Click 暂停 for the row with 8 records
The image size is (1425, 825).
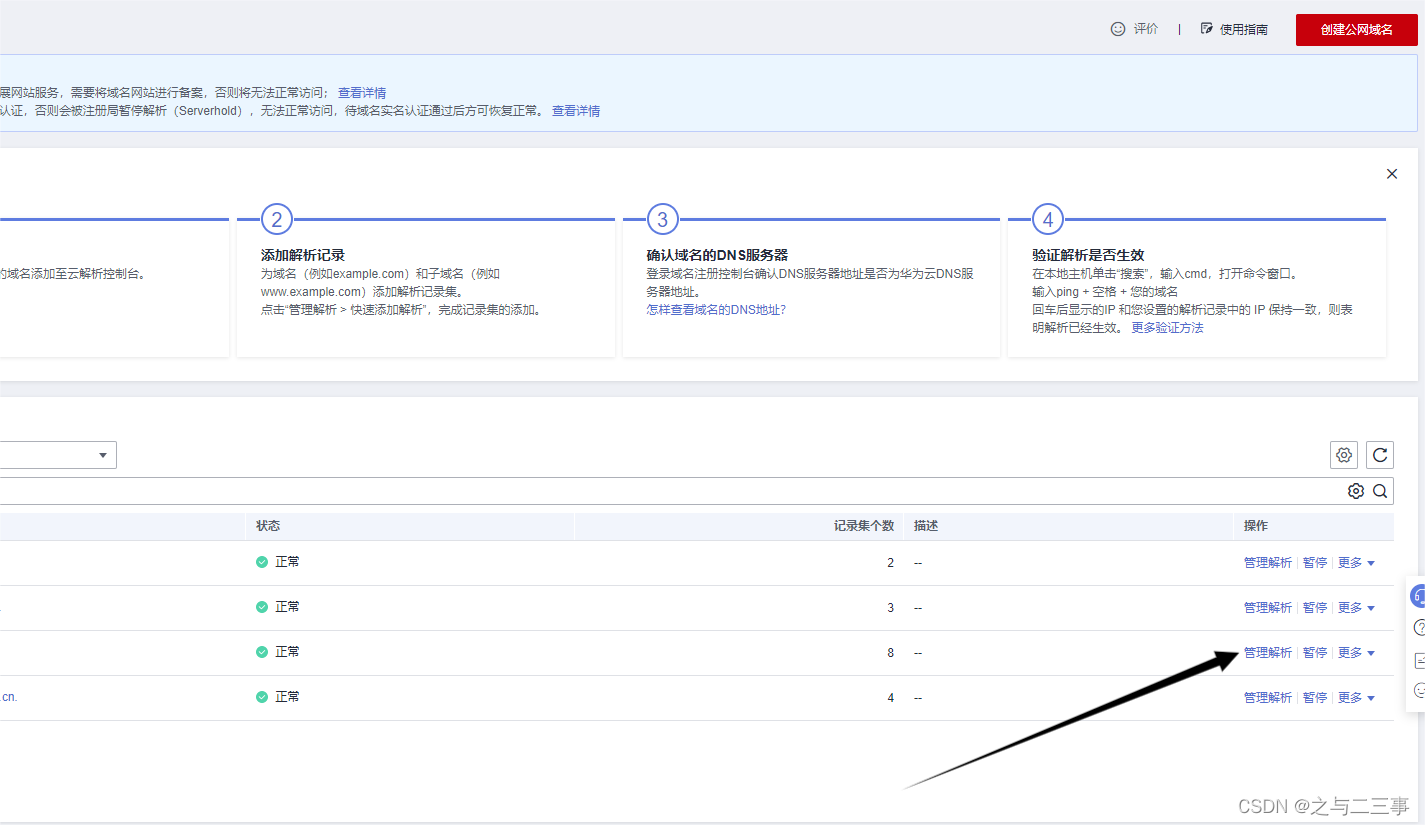(x=1315, y=653)
